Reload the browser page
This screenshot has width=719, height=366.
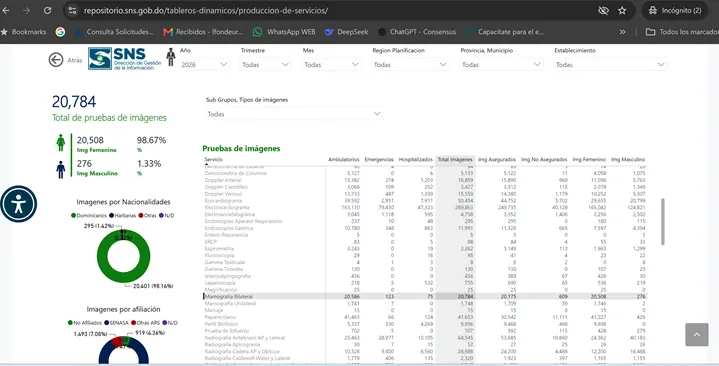tap(48, 11)
